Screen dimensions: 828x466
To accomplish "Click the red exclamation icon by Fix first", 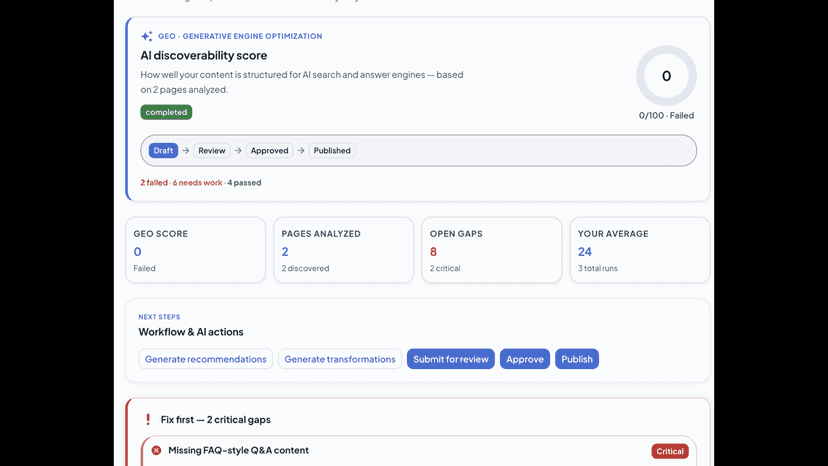I will 148,420.
